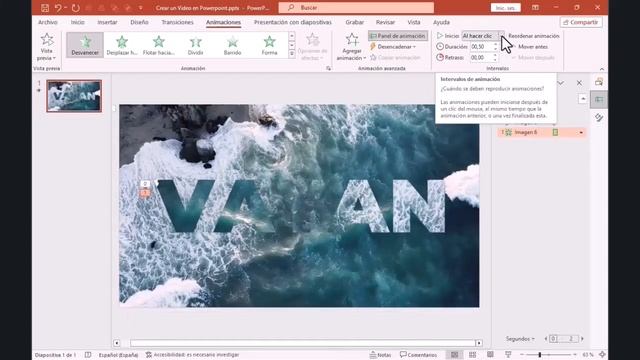The width and height of the screenshot is (640, 360).
Task: Open the Segundos timeline zoom dropdown
Action: 520,339
